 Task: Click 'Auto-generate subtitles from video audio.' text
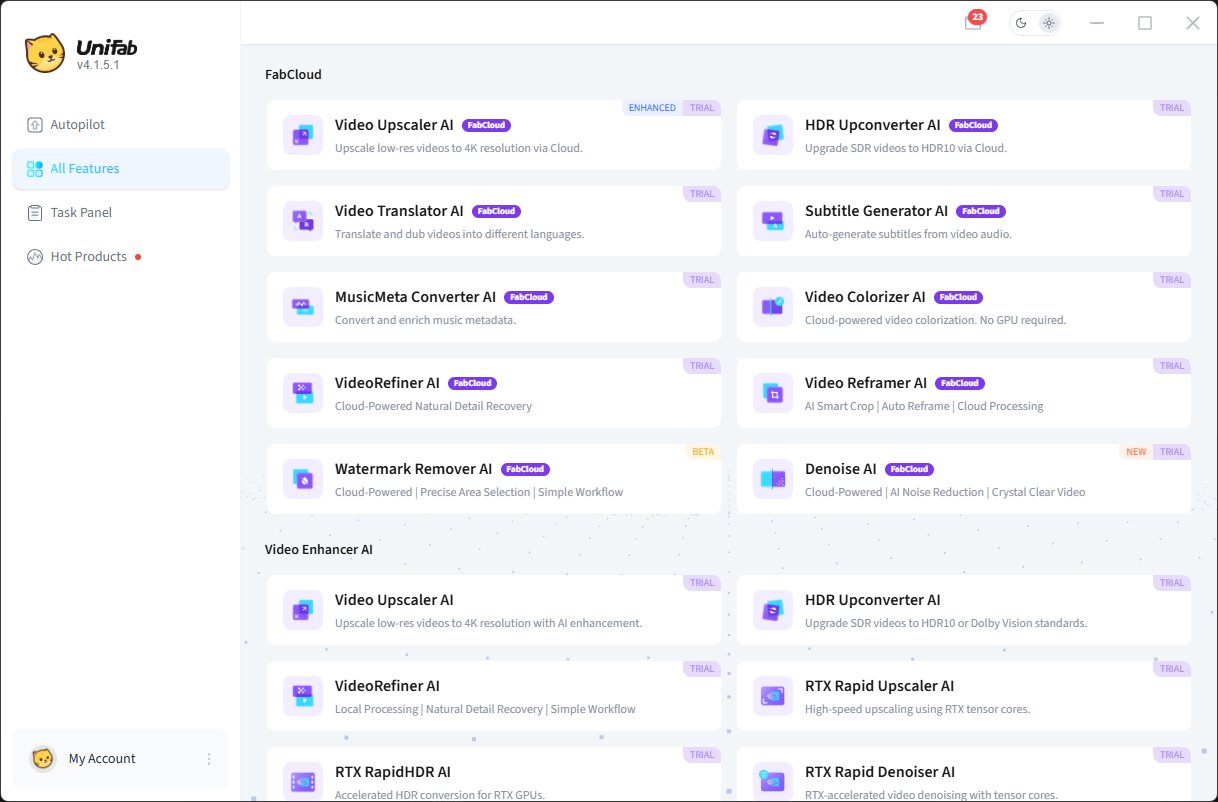(908, 234)
